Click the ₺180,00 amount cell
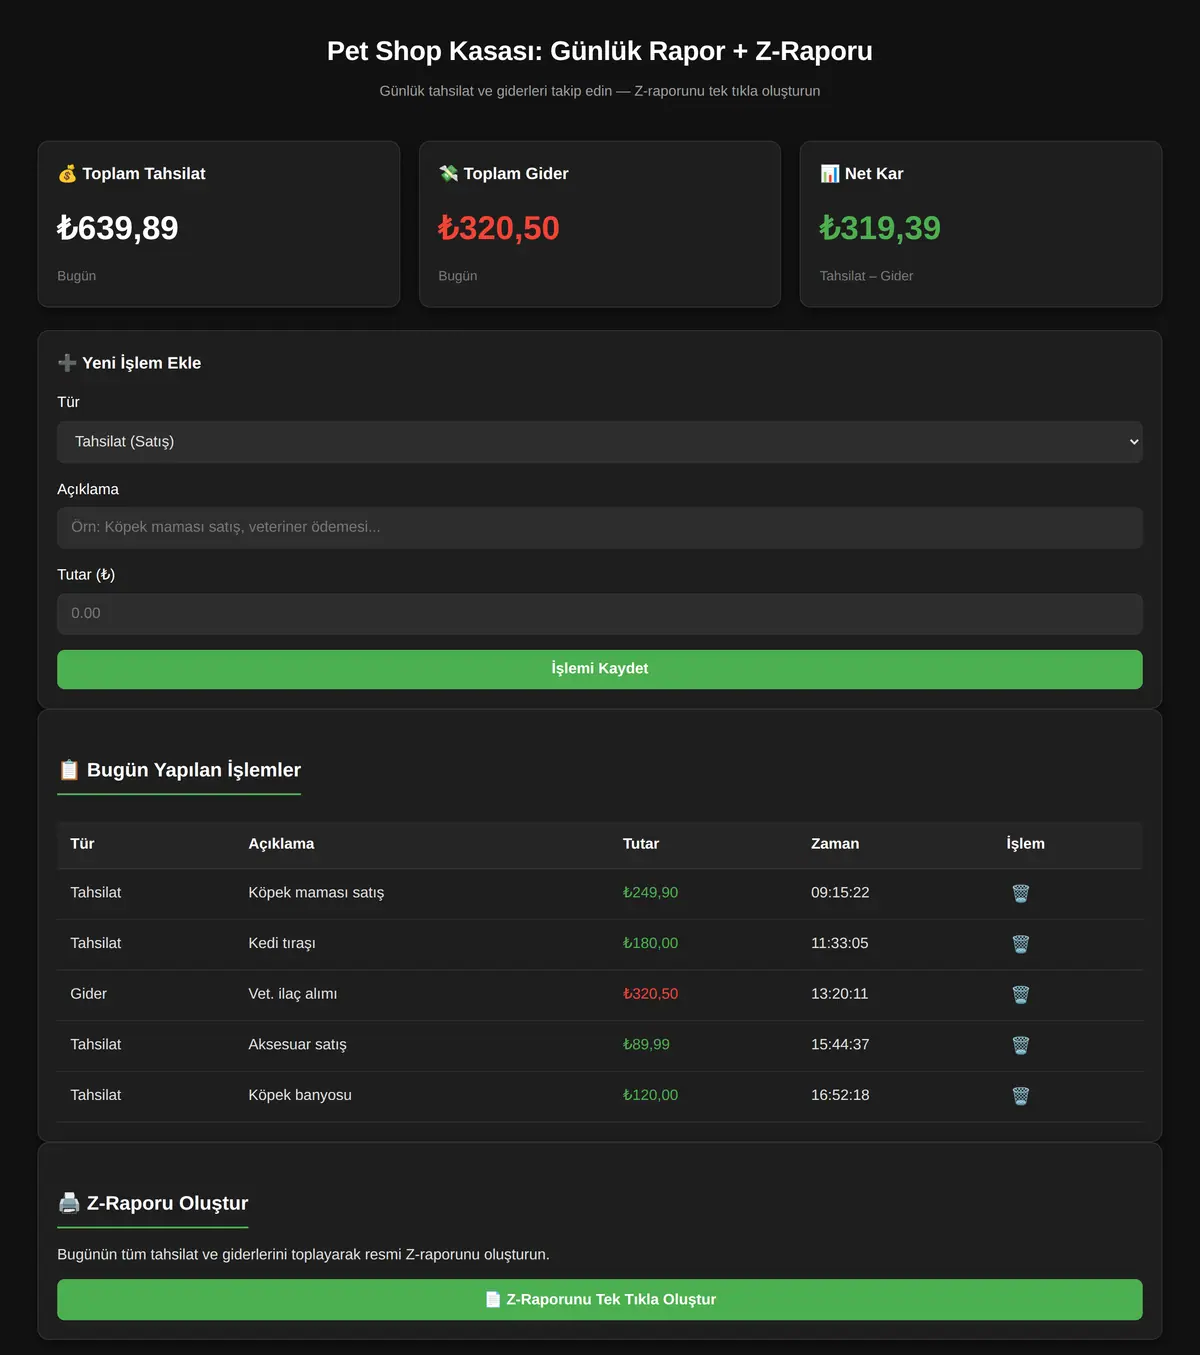Image resolution: width=1200 pixels, height=1355 pixels. point(650,943)
